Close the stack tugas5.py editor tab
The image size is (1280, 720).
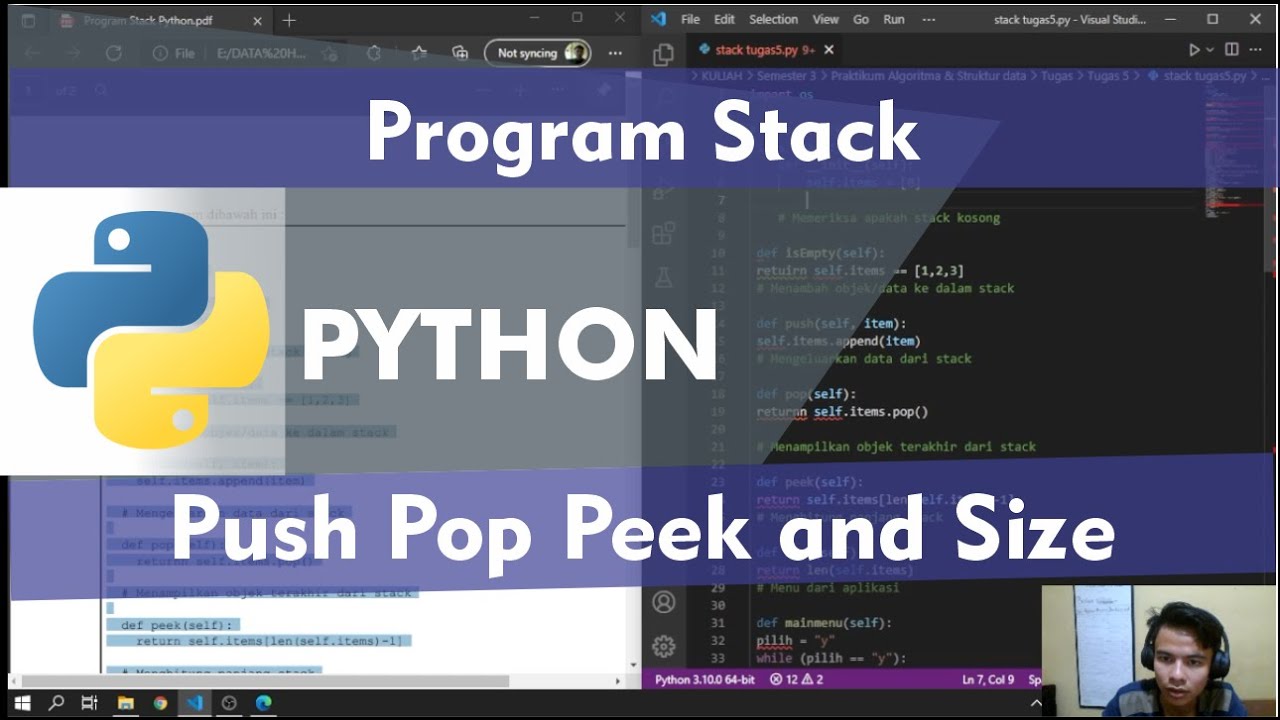pyautogui.click(x=828, y=49)
